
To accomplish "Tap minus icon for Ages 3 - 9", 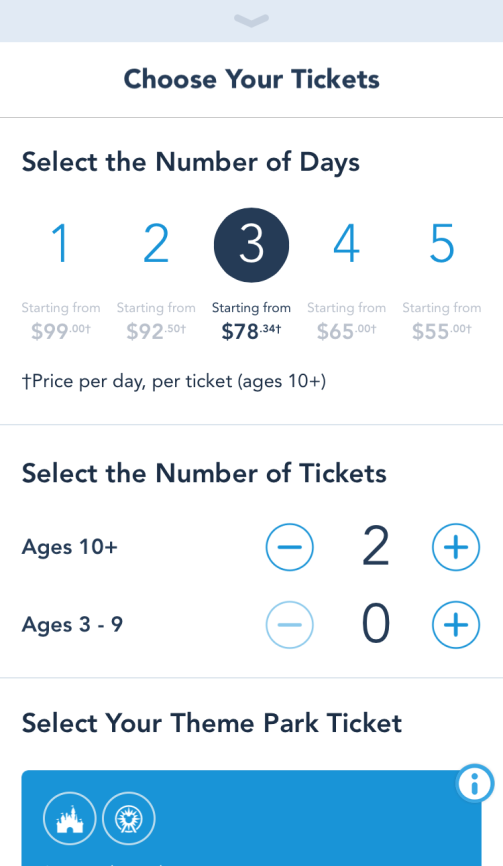I will click(289, 625).
